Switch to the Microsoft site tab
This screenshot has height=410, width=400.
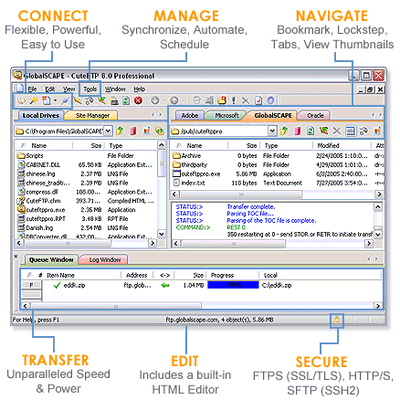click(x=227, y=115)
